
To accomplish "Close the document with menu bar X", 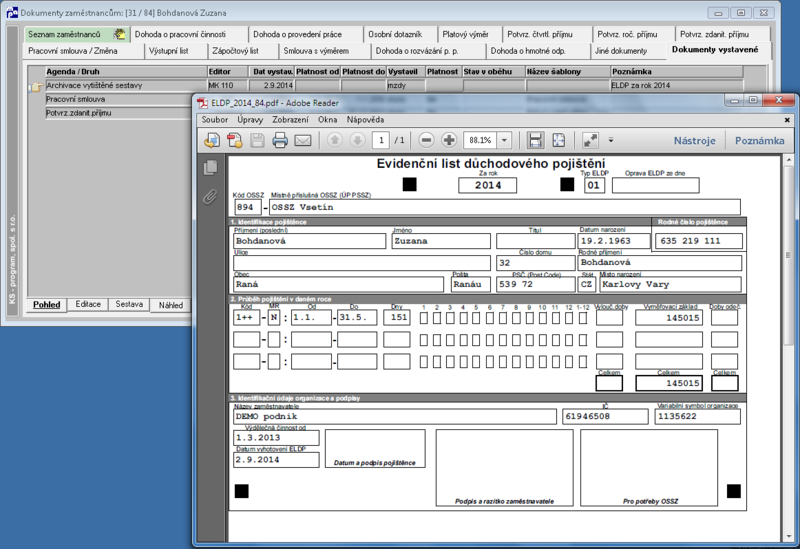I will [787, 120].
